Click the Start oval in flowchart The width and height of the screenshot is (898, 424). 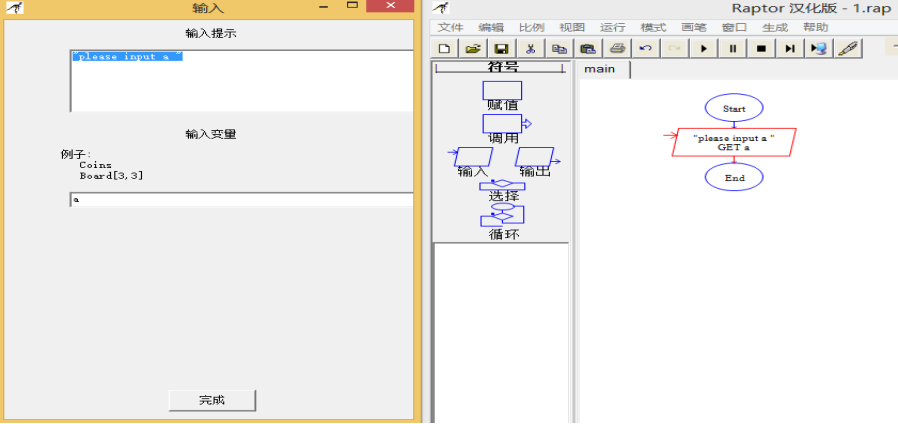(734, 108)
